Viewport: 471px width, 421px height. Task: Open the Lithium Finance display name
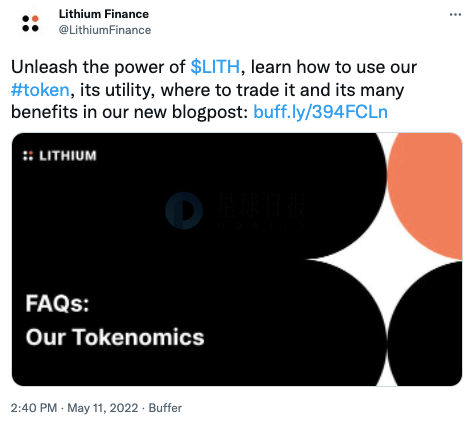pyautogui.click(x=104, y=14)
